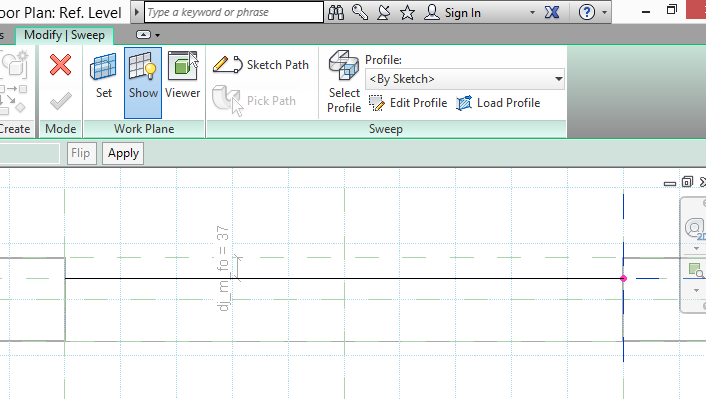
Task: Toggle Show work plane button
Action: 143,82
